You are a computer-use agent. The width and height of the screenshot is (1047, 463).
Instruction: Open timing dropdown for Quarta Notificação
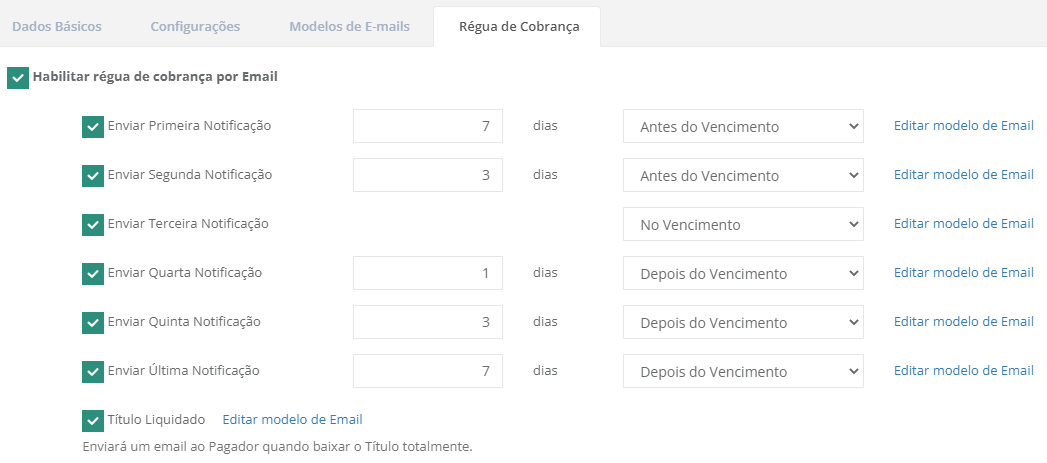point(742,274)
